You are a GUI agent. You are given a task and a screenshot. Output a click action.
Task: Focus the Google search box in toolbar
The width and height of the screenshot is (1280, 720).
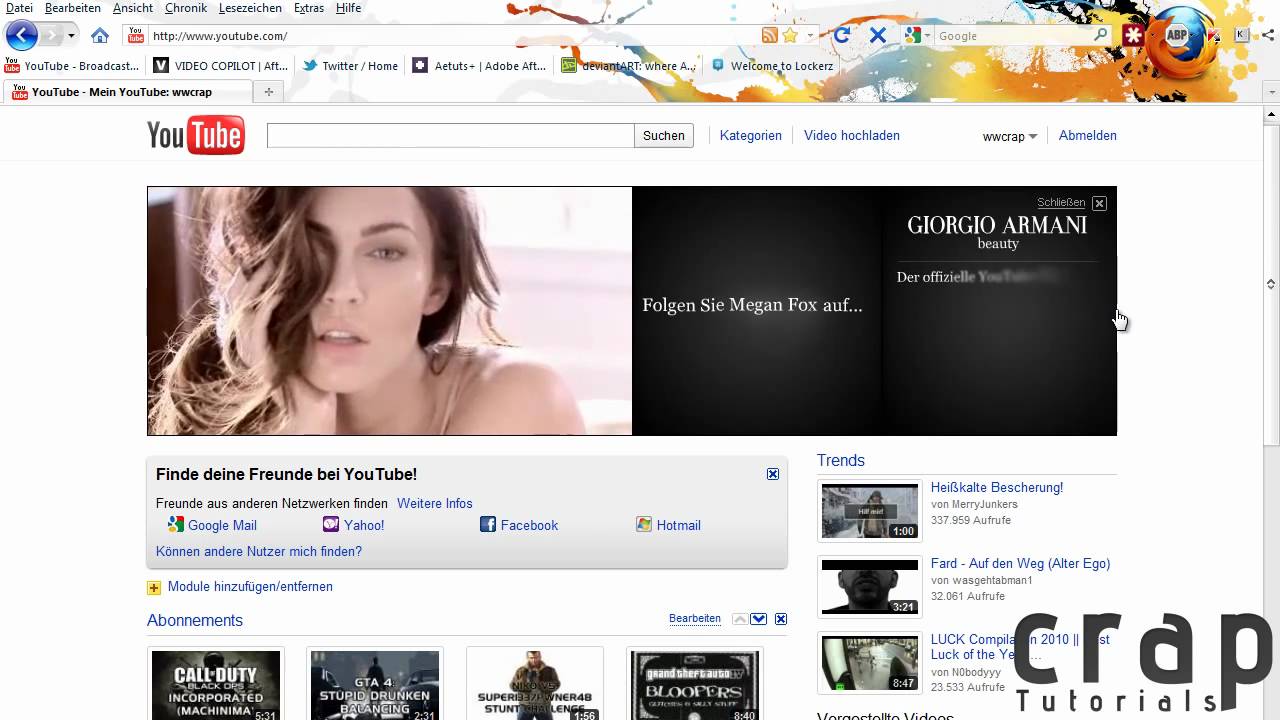coord(1013,36)
